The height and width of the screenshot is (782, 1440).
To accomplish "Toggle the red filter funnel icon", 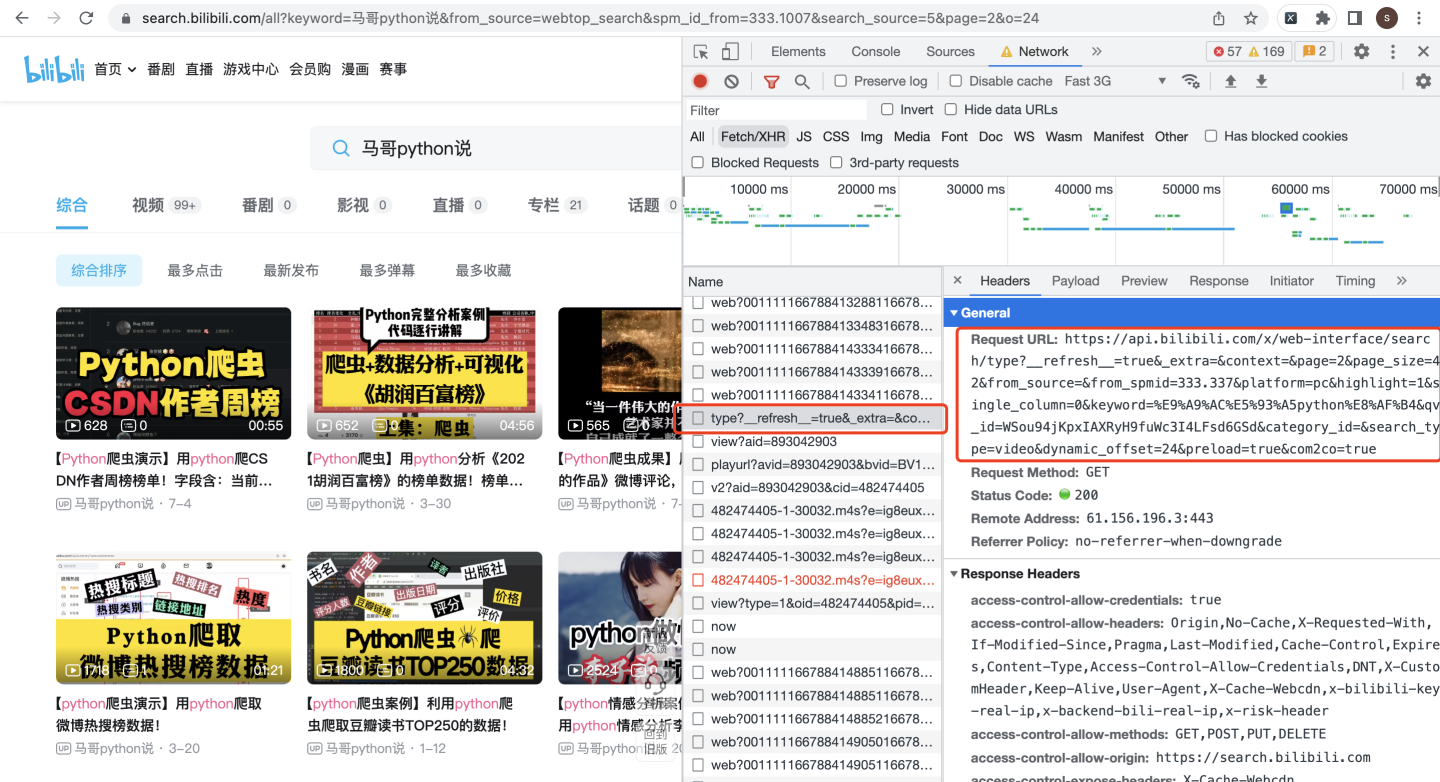I will tap(771, 81).
